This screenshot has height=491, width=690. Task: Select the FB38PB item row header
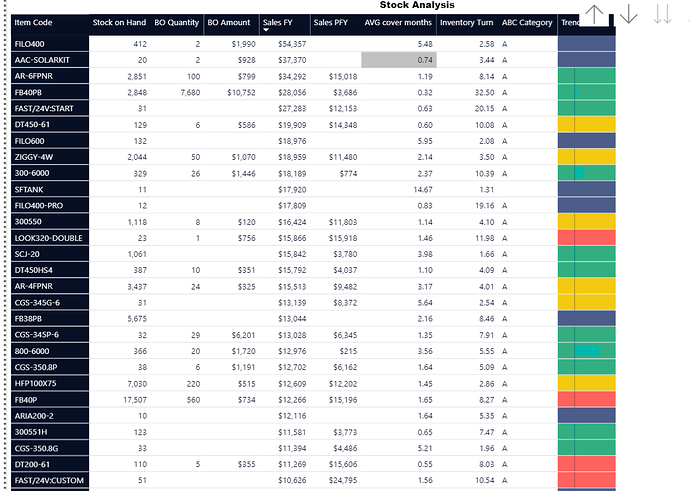click(50, 319)
